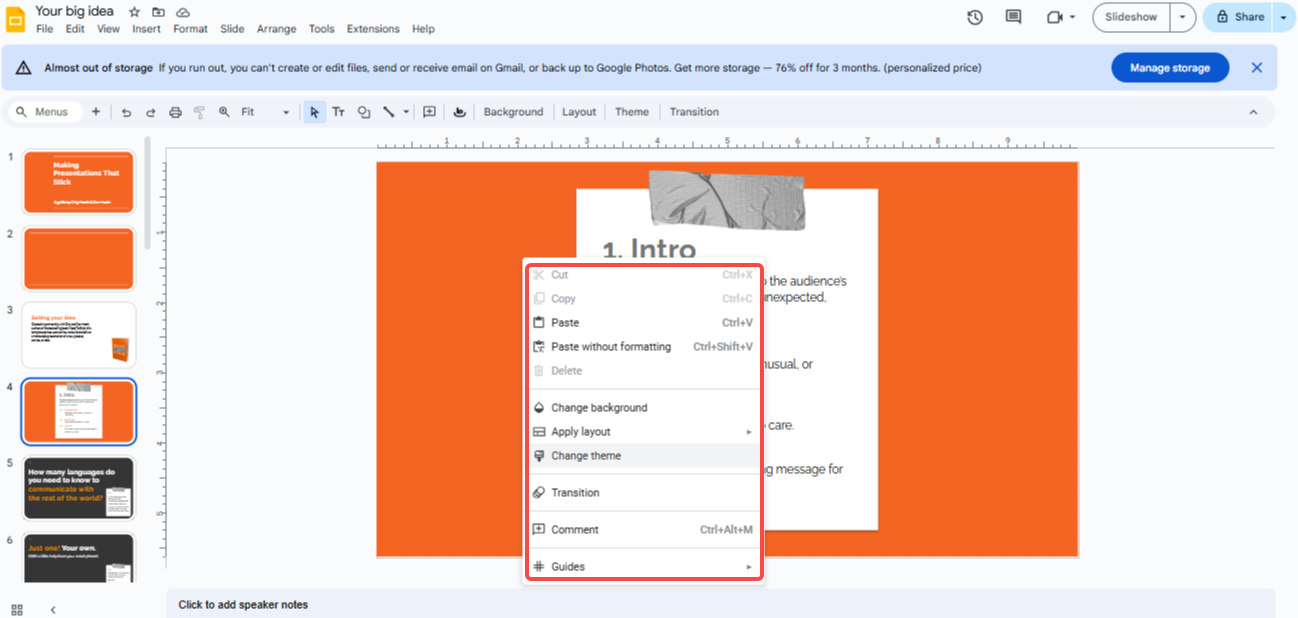Open the Theme options from the toolbar

[632, 111]
